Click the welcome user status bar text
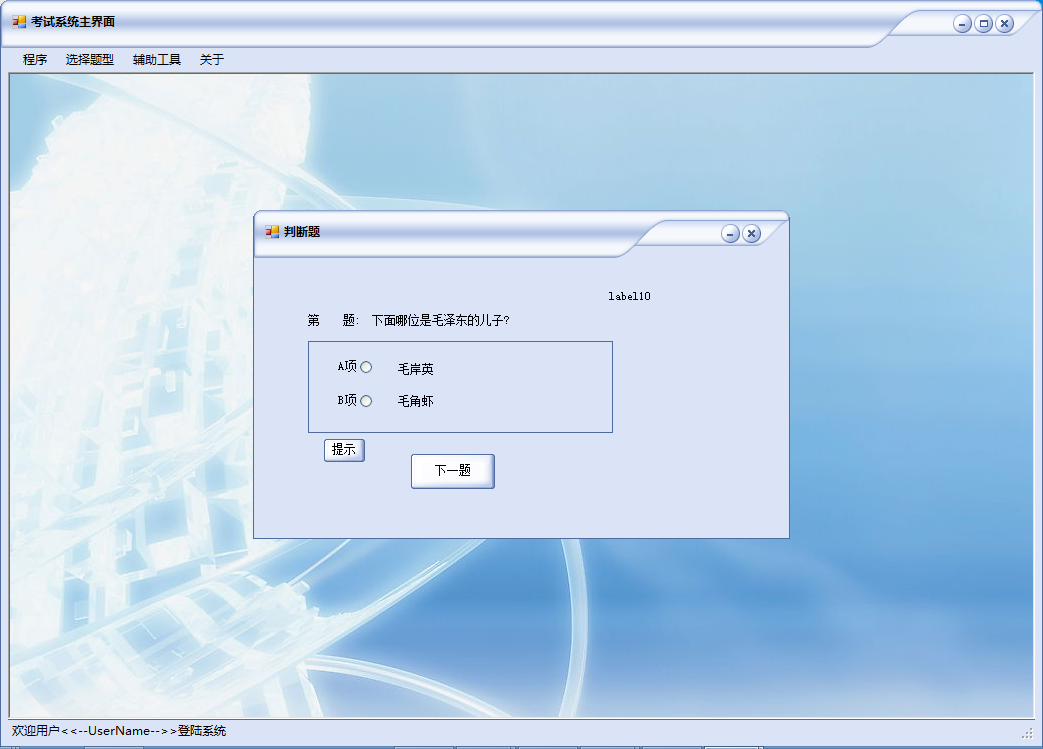Viewport: 1043px width, 749px height. [x=119, y=731]
